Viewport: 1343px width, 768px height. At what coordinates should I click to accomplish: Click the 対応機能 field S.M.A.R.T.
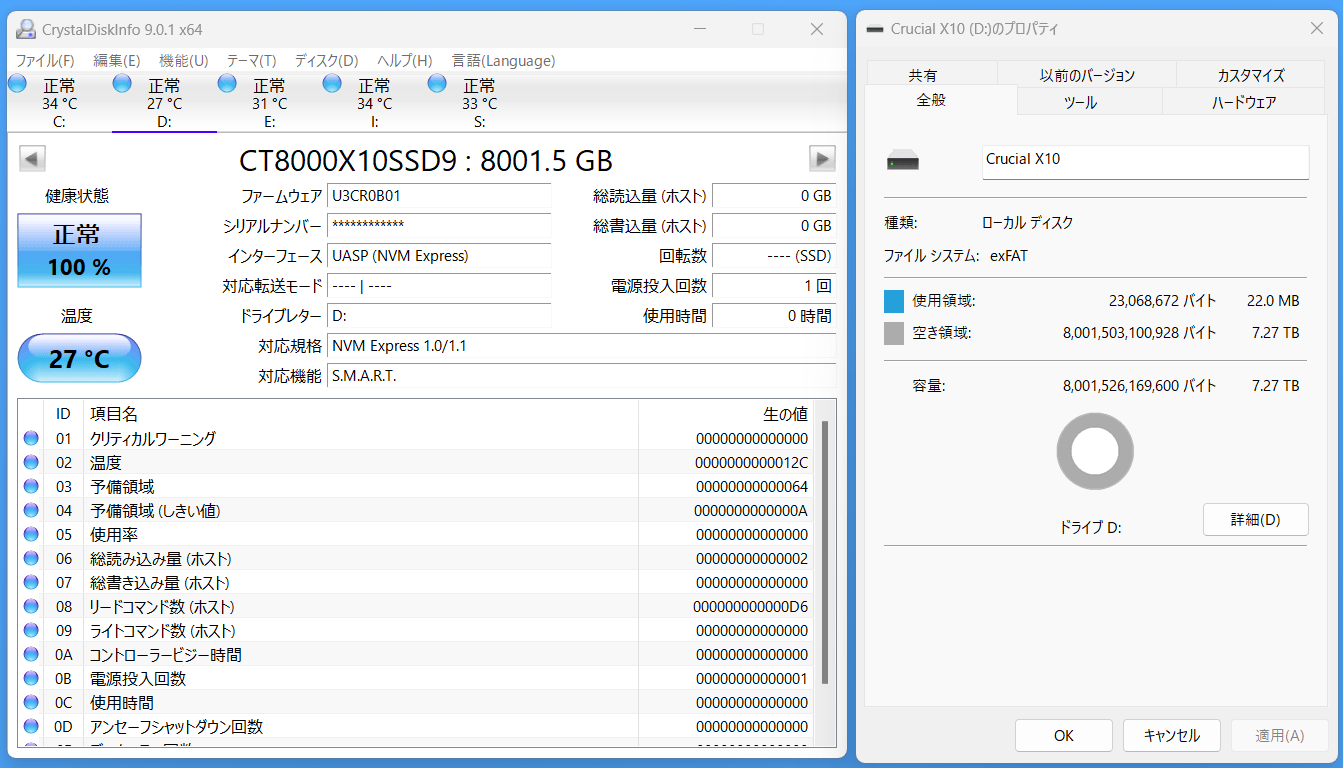[x=582, y=376]
